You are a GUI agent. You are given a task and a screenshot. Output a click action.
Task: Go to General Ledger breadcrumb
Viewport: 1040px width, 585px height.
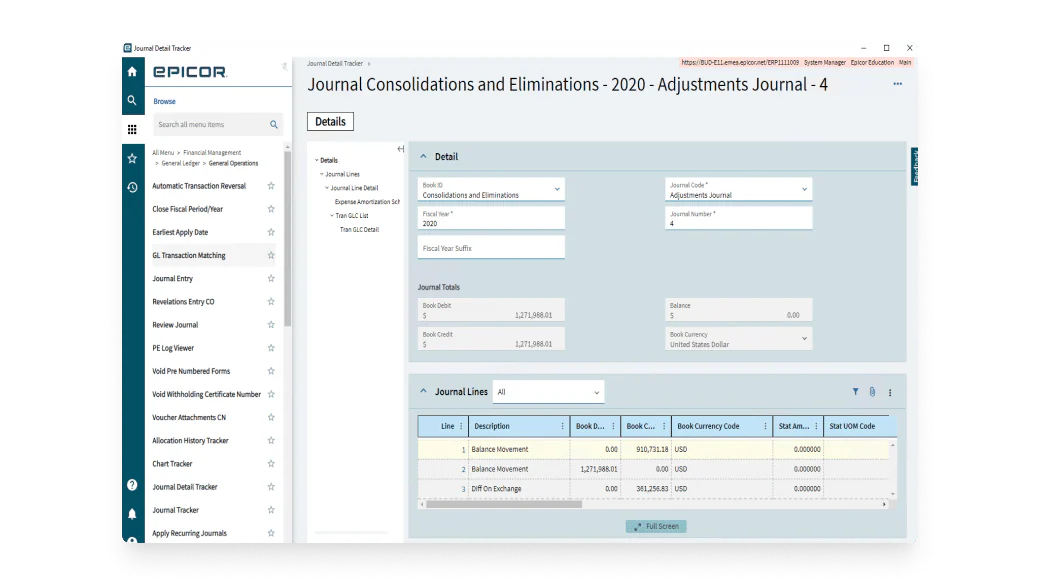tap(180, 163)
